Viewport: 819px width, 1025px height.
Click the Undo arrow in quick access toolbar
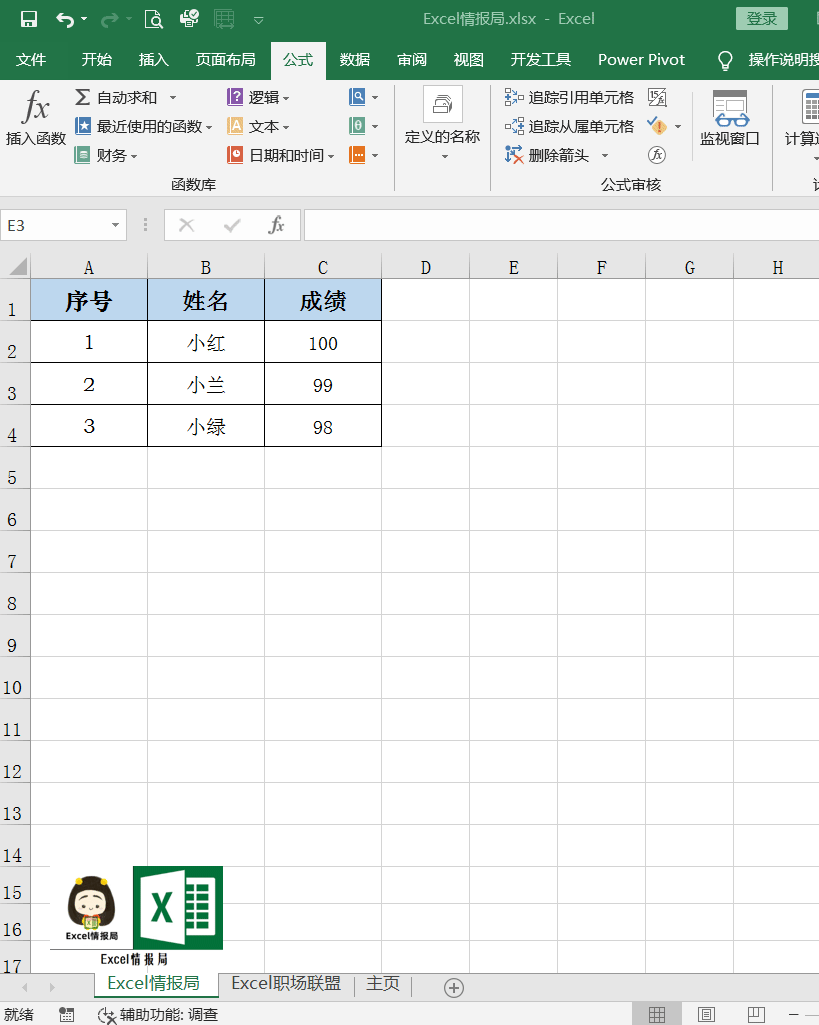tap(65, 19)
